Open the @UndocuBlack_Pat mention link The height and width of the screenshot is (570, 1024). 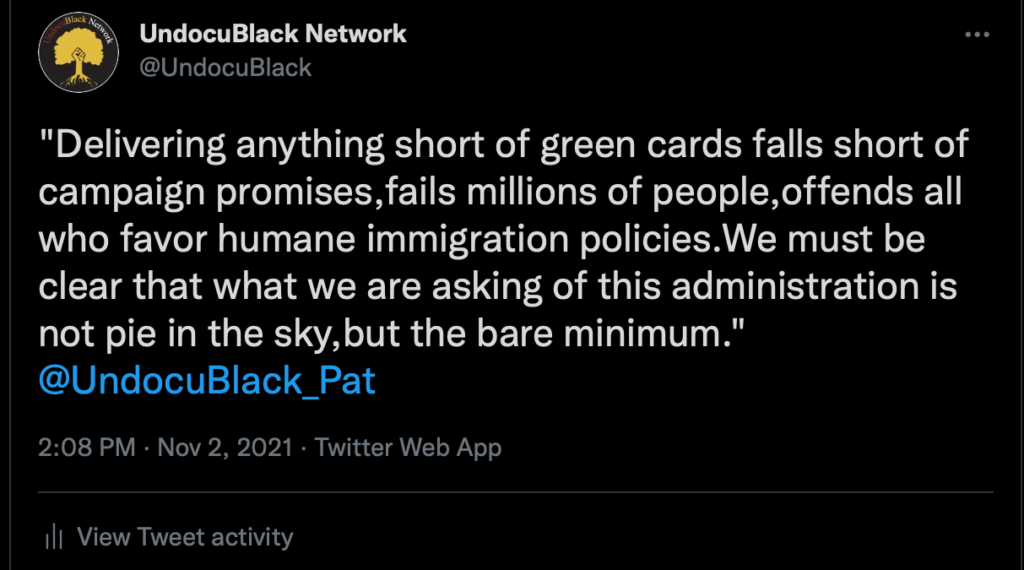207,381
